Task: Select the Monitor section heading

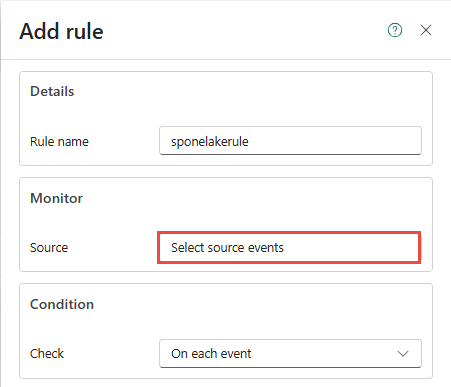Action: [x=56, y=198]
